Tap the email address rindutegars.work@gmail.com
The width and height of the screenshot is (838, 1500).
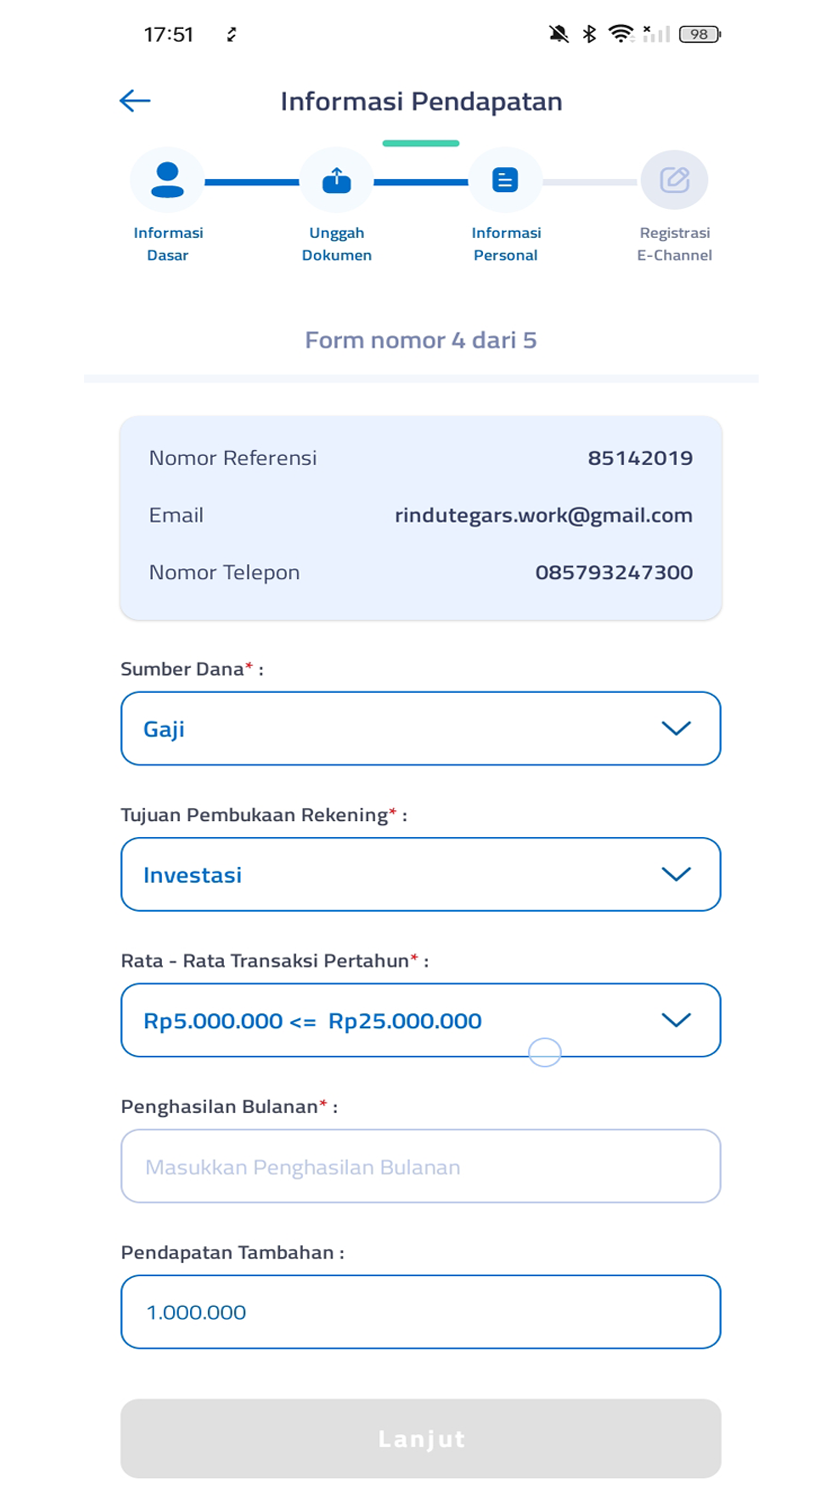tap(544, 515)
